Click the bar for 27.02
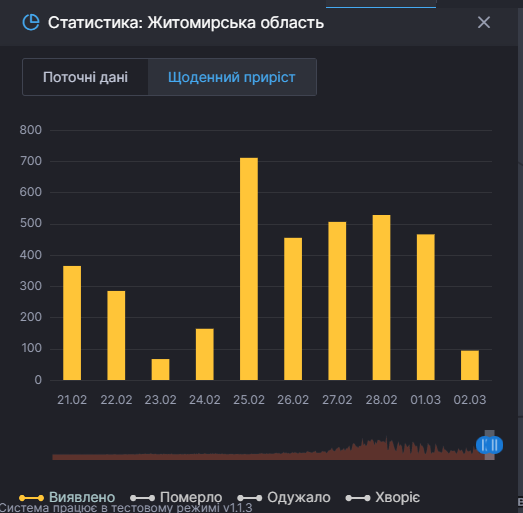The height and width of the screenshot is (513, 523). coord(337,301)
